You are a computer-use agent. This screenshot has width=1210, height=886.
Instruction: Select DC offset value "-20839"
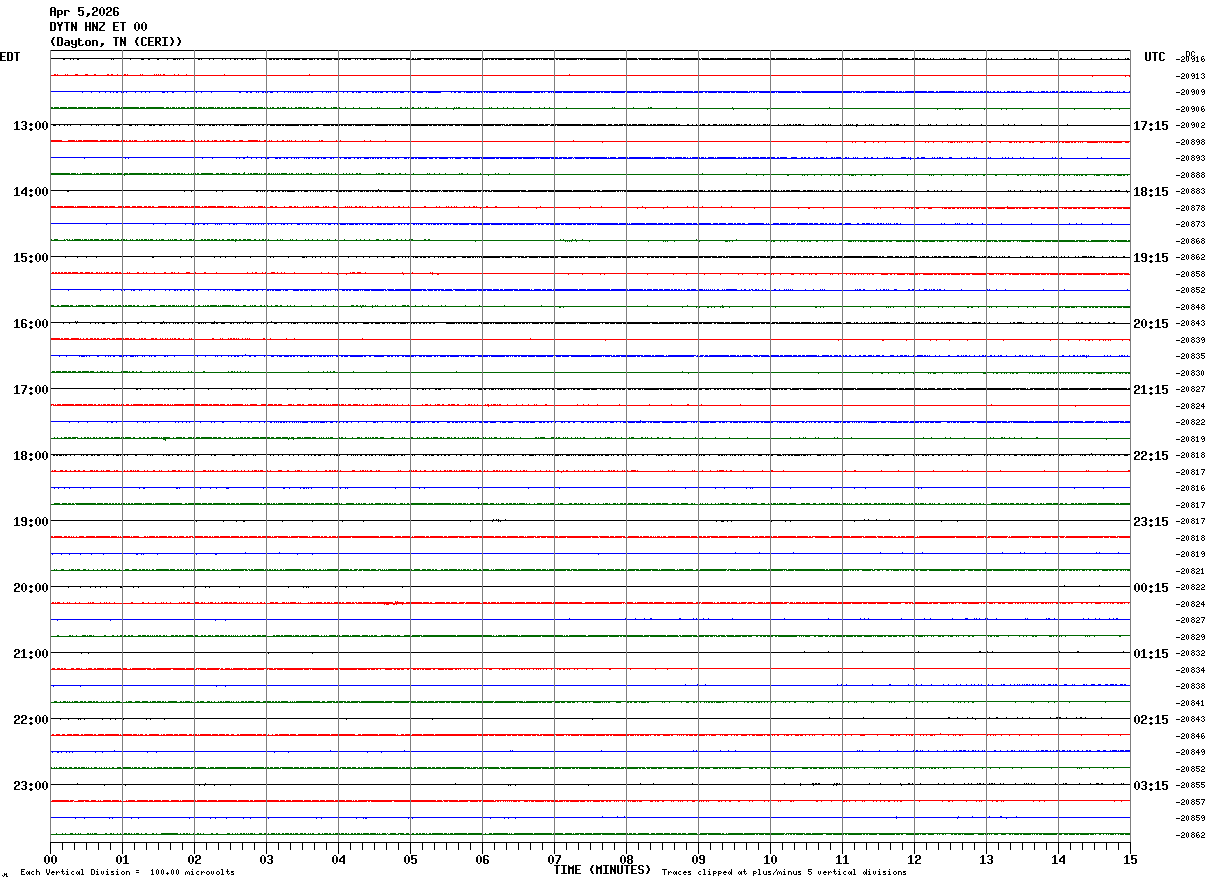(x=1190, y=340)
